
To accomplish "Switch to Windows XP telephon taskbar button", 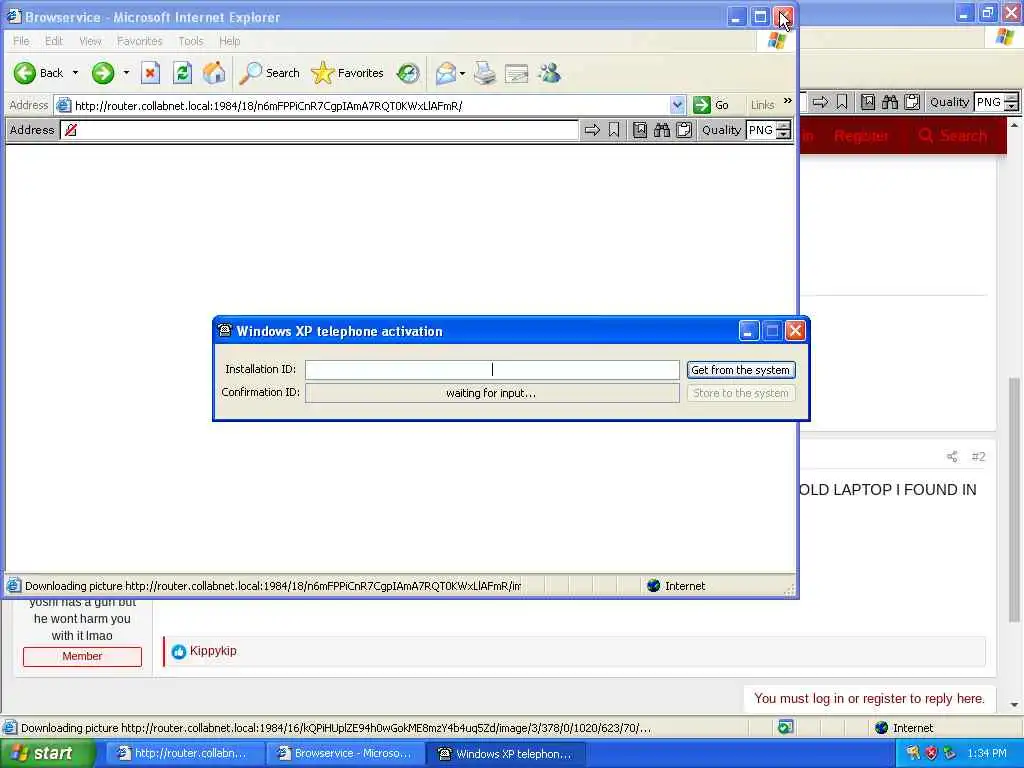I will (x=505, y=754).
